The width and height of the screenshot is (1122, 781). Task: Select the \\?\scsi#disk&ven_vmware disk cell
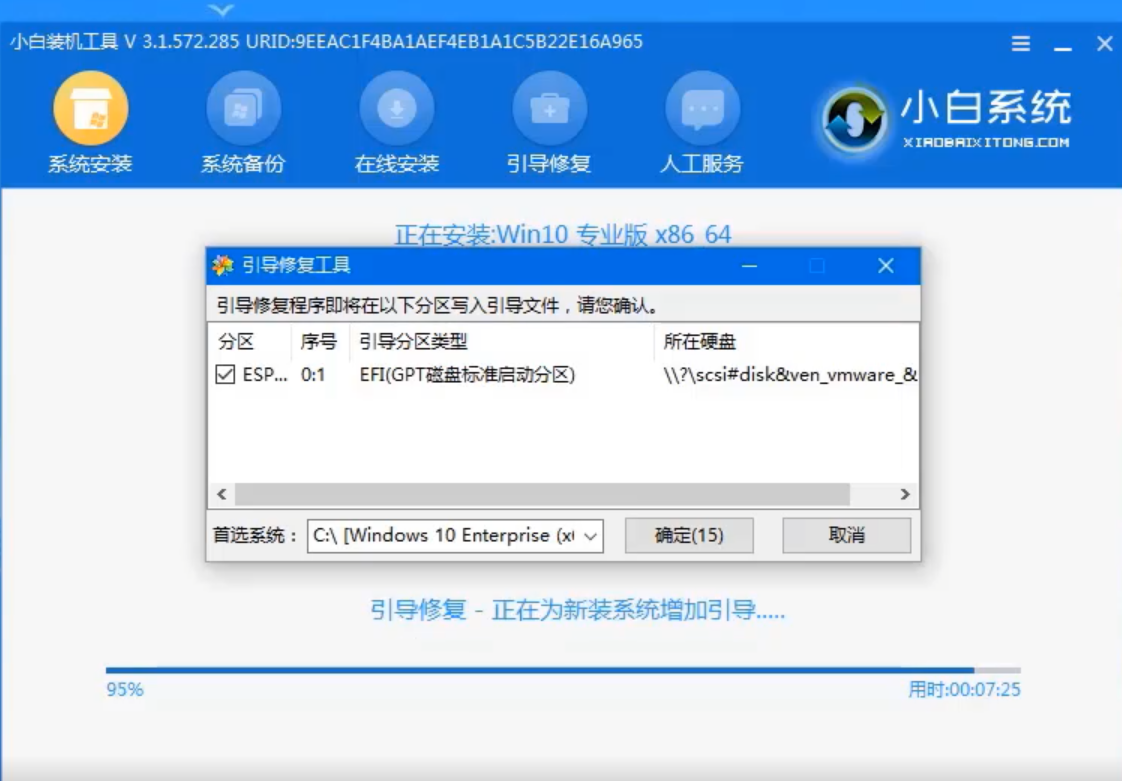coord(790,374)
